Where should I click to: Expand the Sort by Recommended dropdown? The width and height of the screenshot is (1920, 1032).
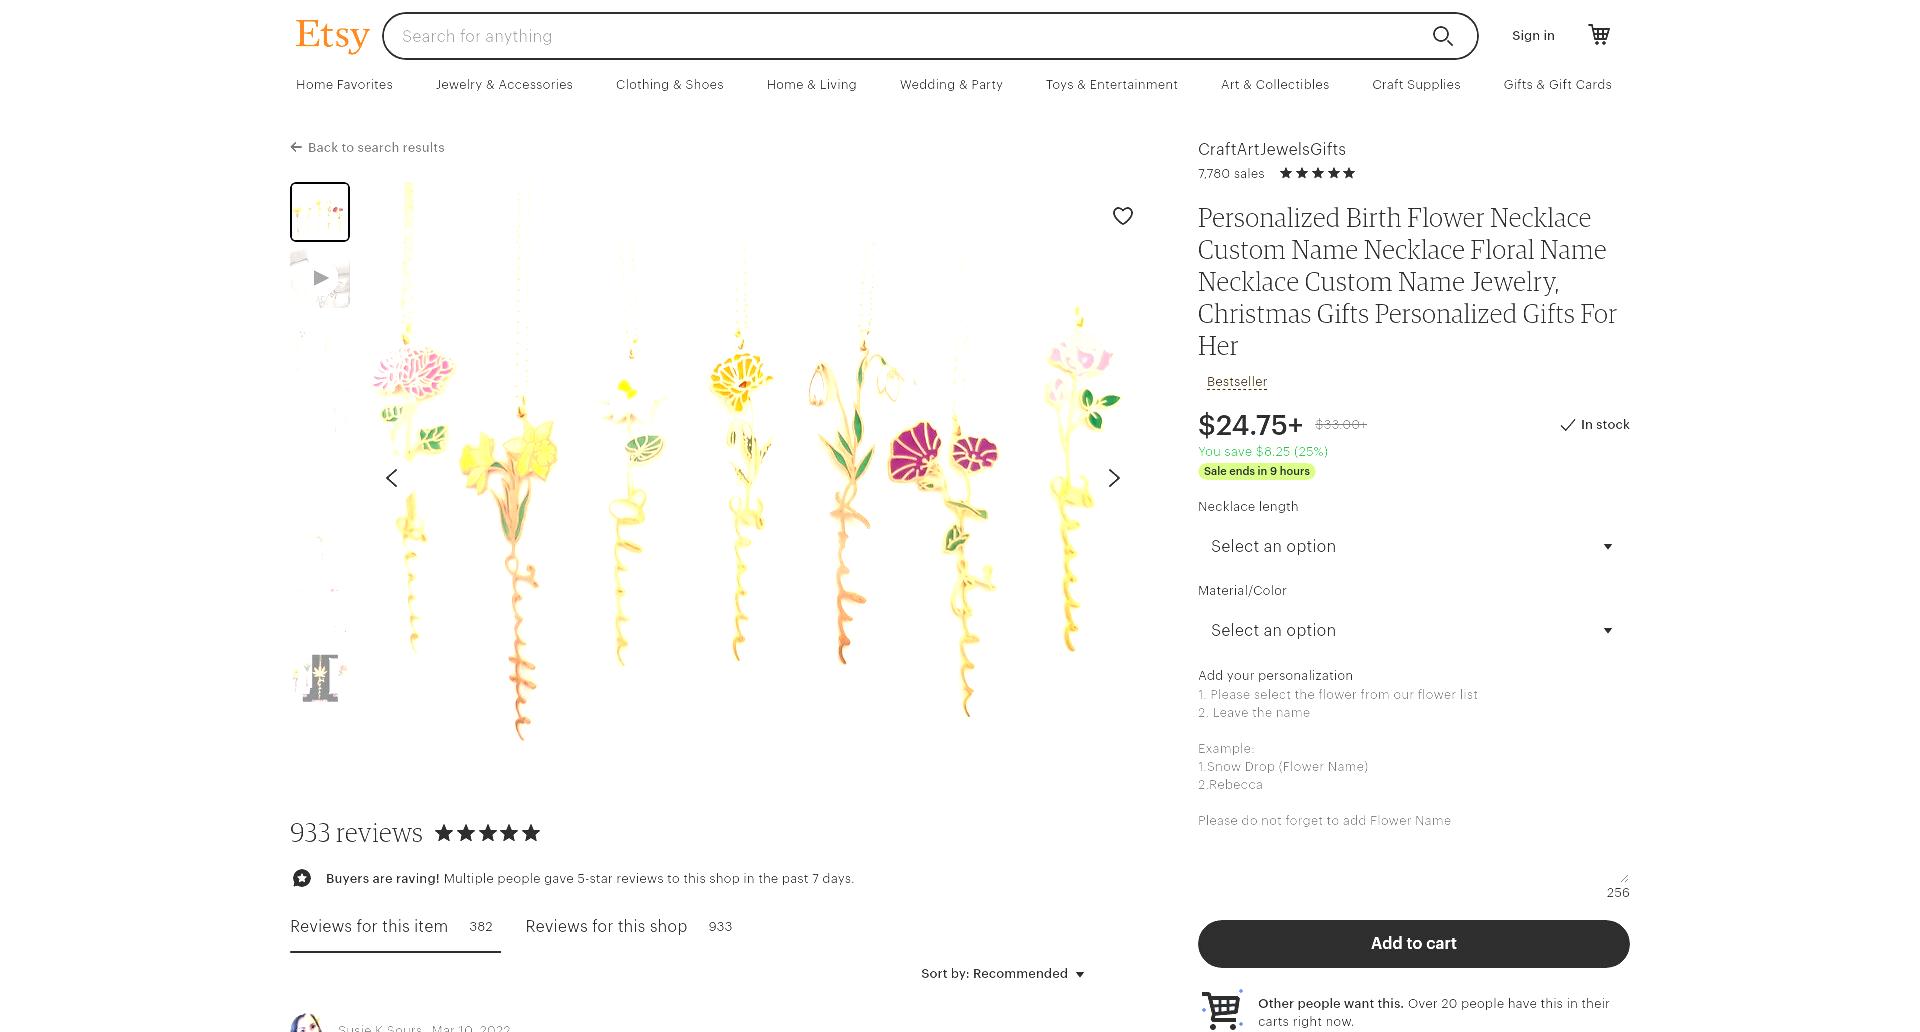click(1003, 973)
